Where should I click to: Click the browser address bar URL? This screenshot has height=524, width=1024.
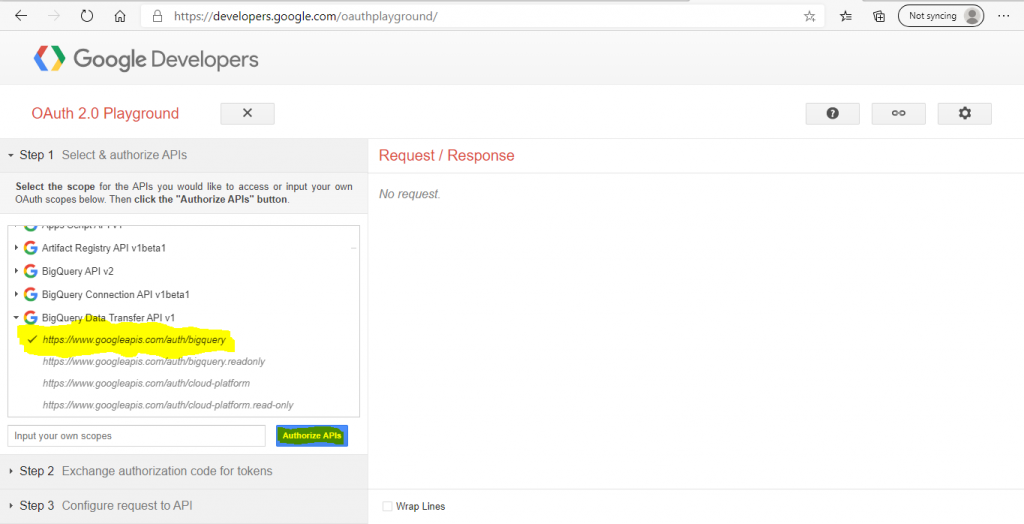(x=306, y=16)
